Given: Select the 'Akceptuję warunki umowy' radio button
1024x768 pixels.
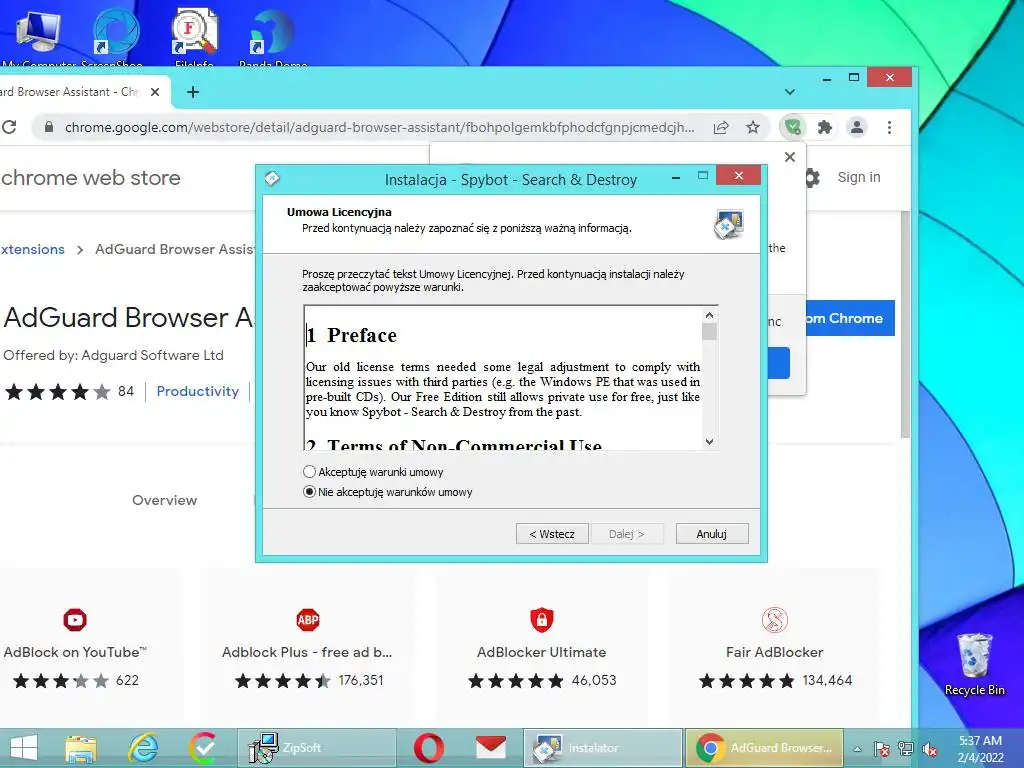Looking at the screenshot, I should click(x=310, y=472).
